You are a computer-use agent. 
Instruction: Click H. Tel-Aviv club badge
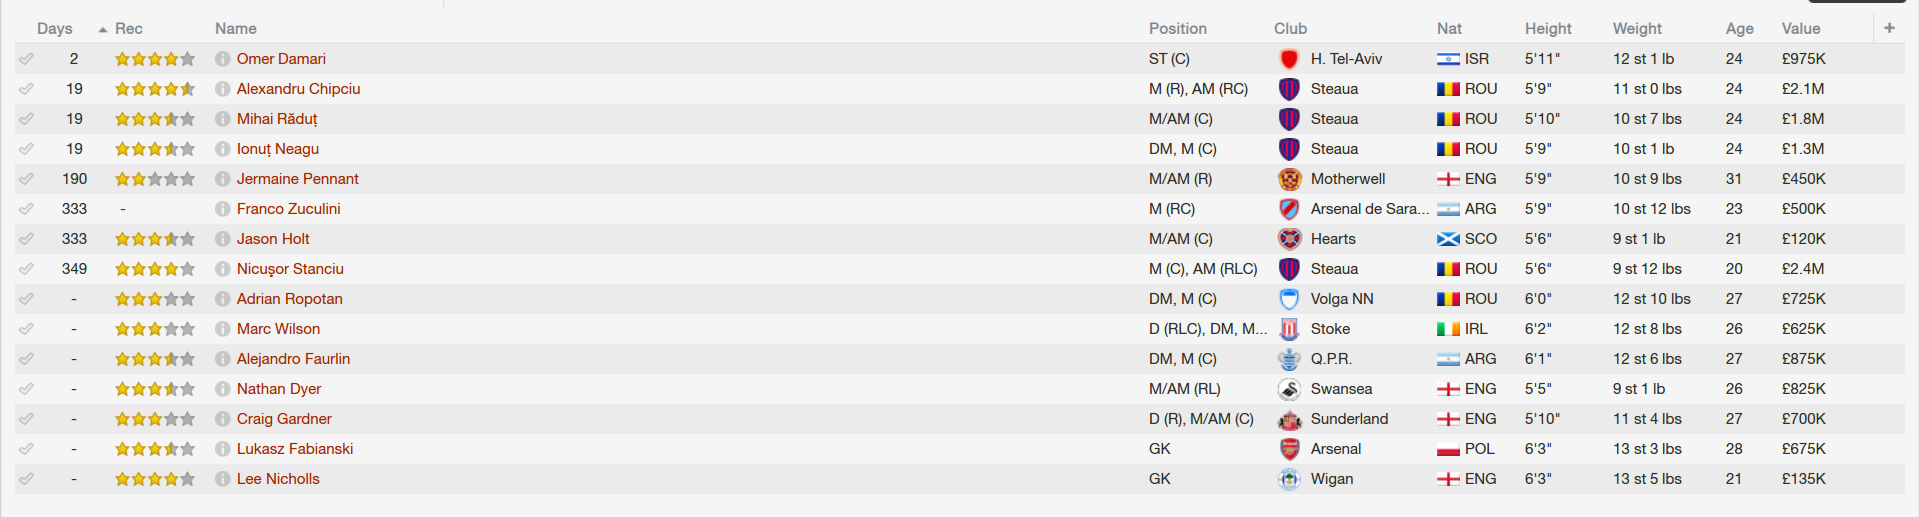click(1289, 59)
